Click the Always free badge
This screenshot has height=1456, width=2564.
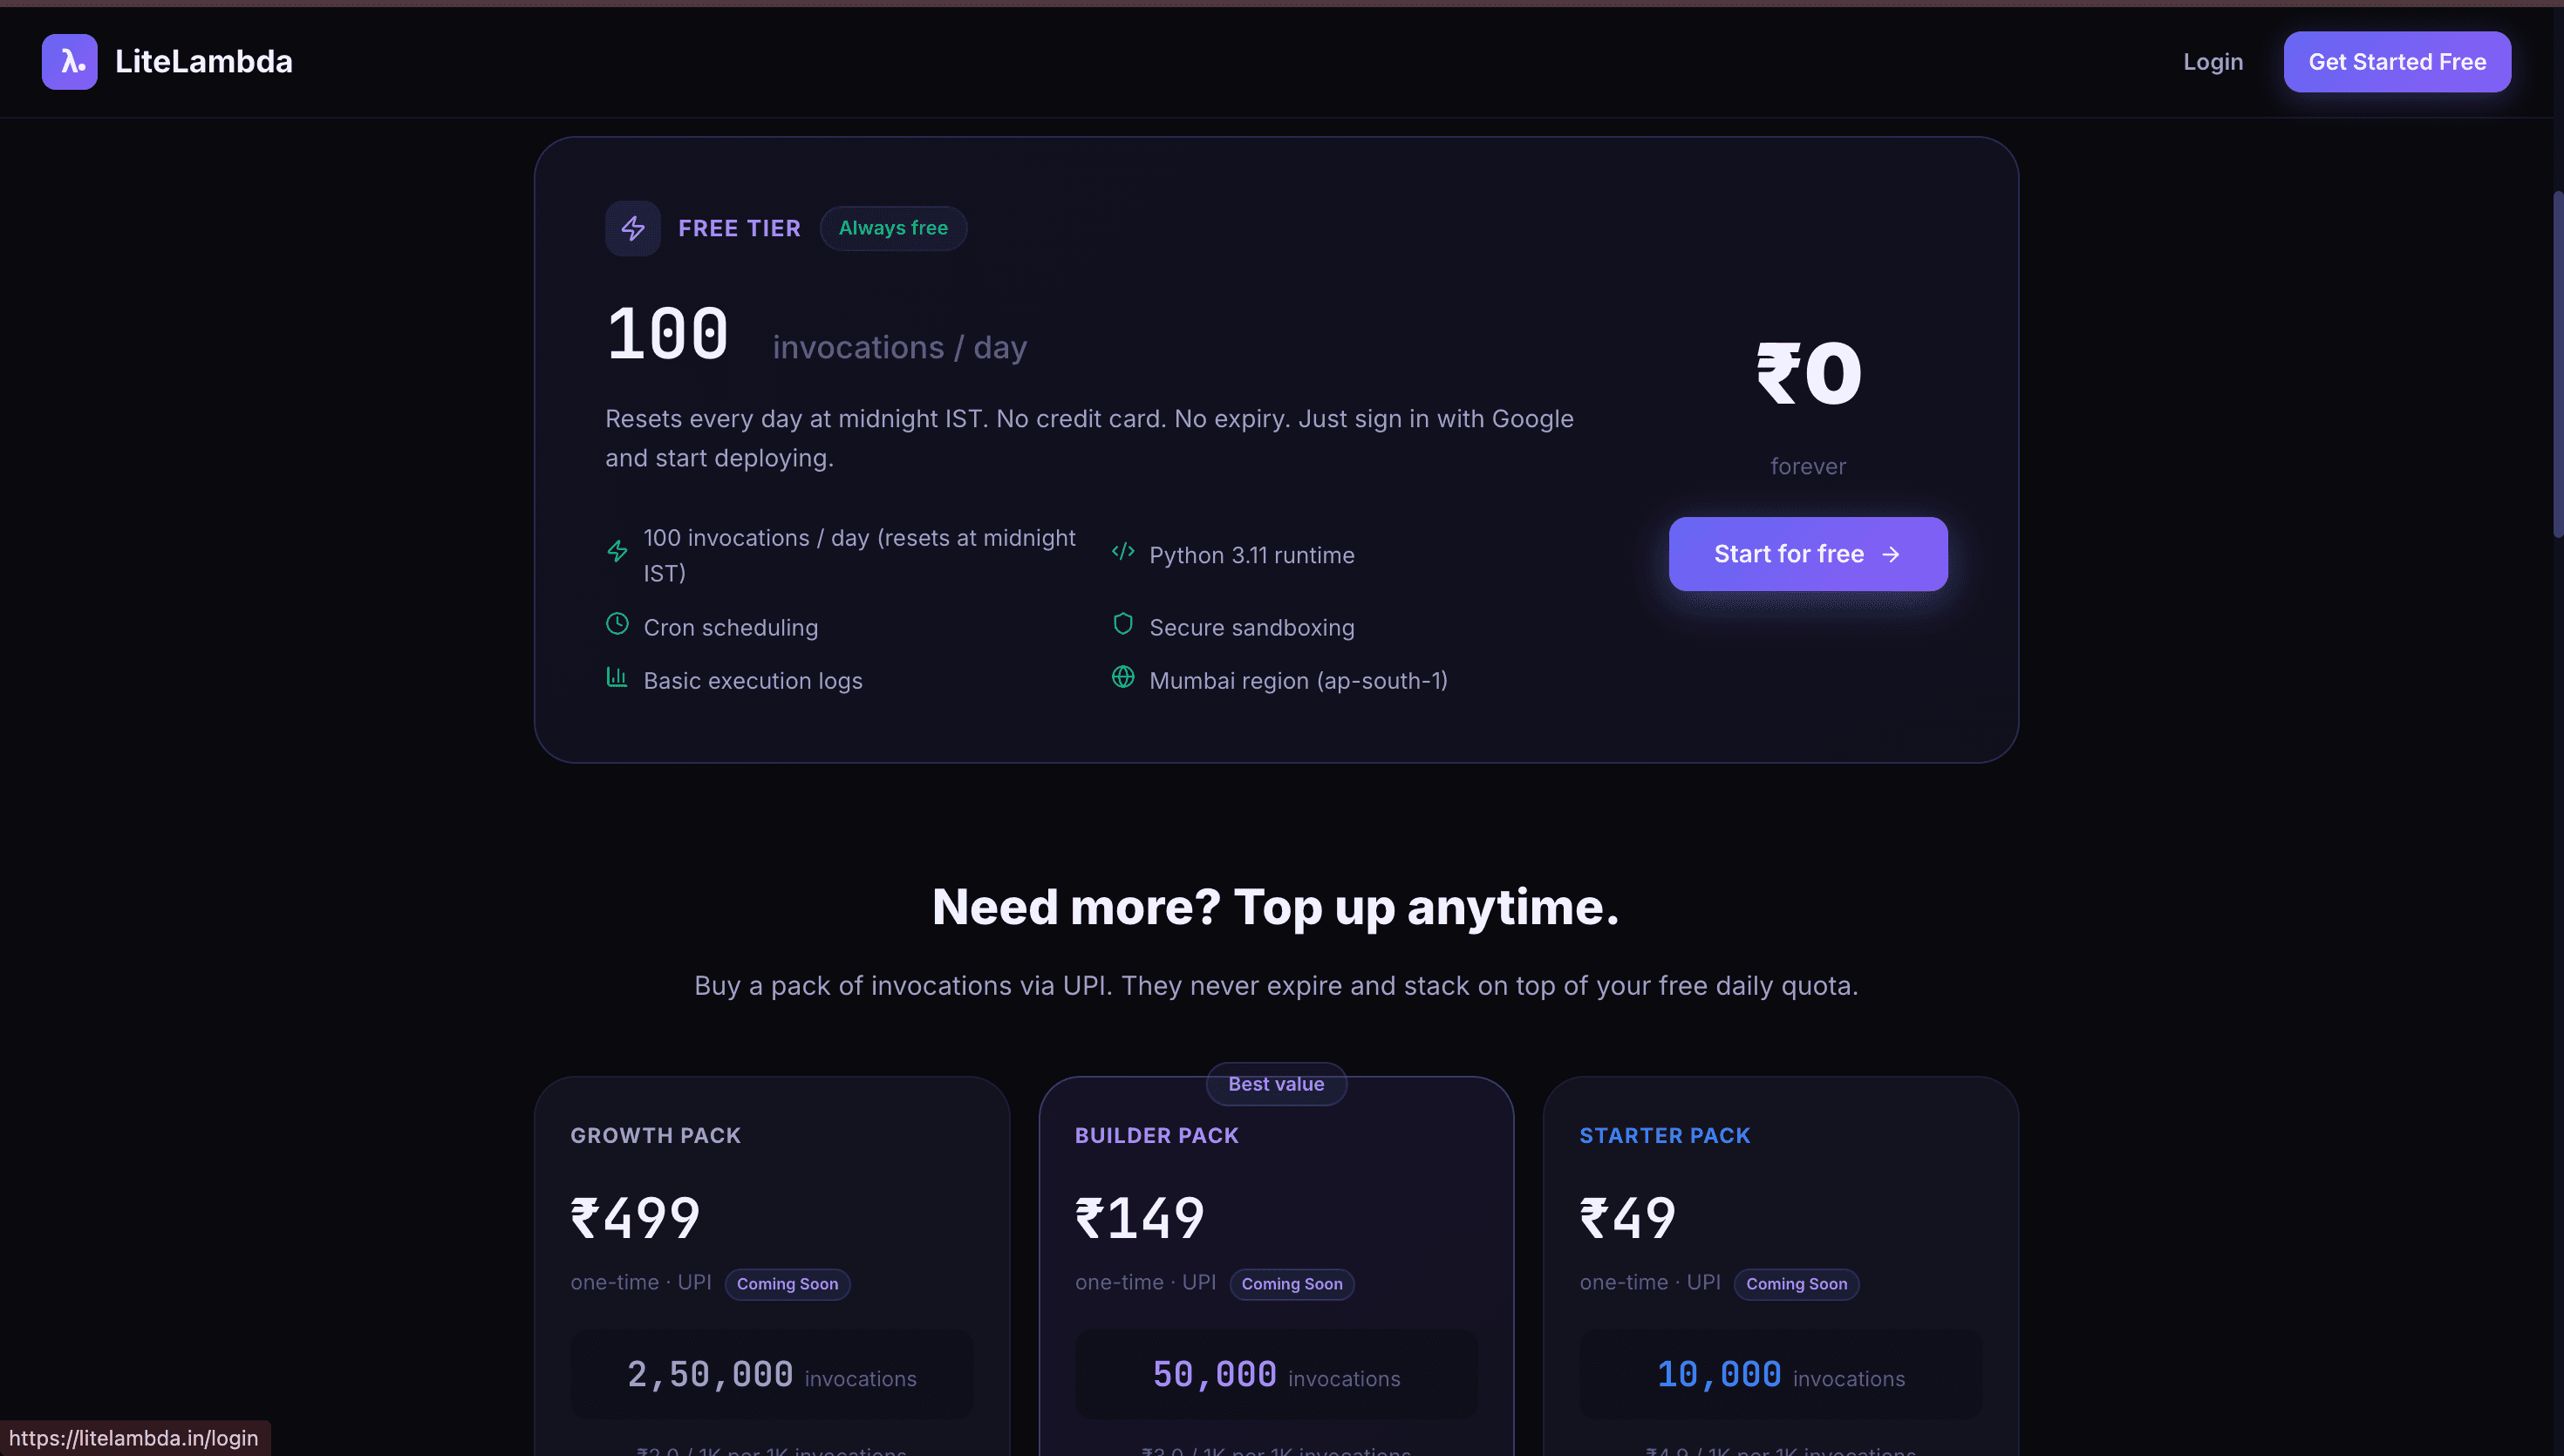[x=893, y=228]
